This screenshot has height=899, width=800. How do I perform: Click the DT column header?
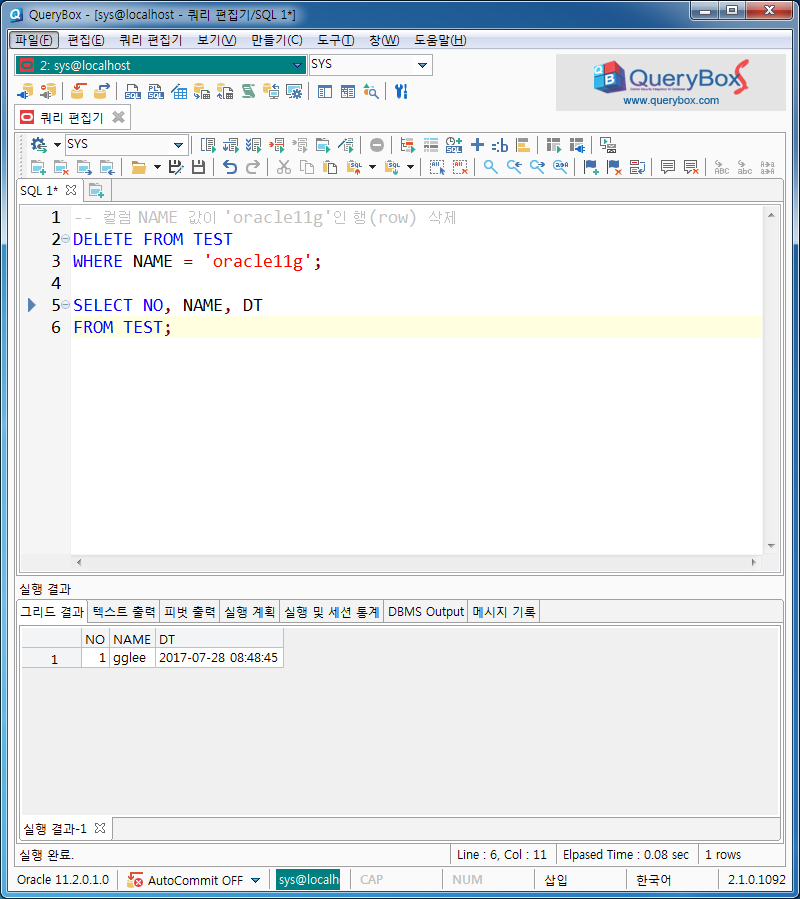tap(219, 639)
